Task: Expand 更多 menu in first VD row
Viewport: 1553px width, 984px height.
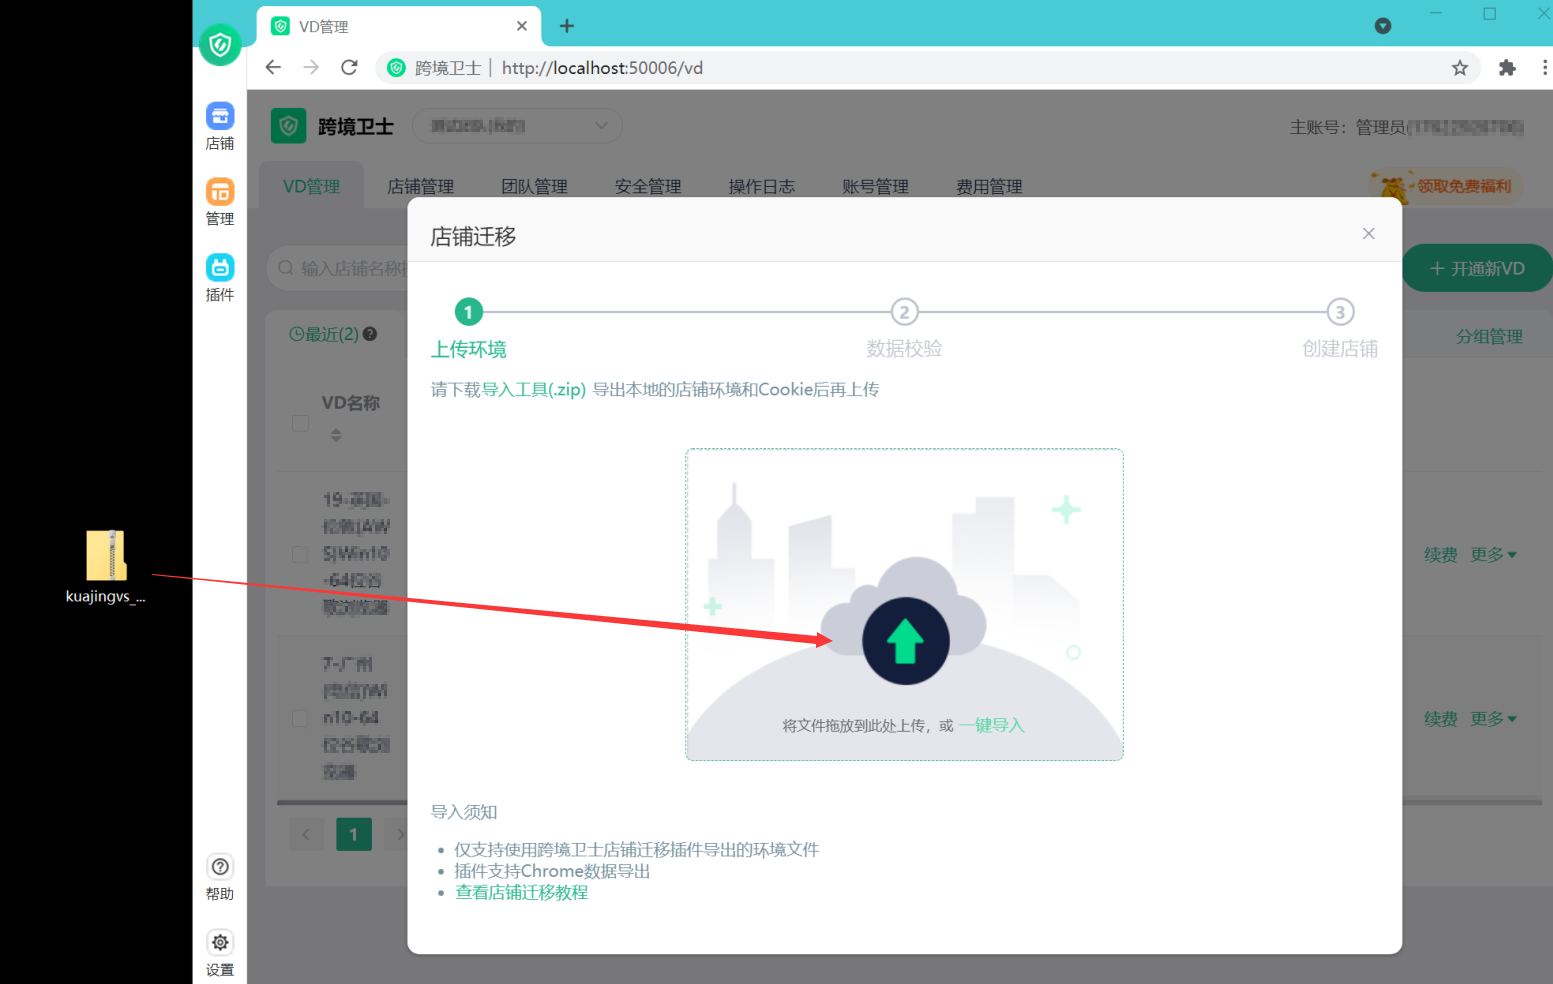Action: [x=1494, y=555]
